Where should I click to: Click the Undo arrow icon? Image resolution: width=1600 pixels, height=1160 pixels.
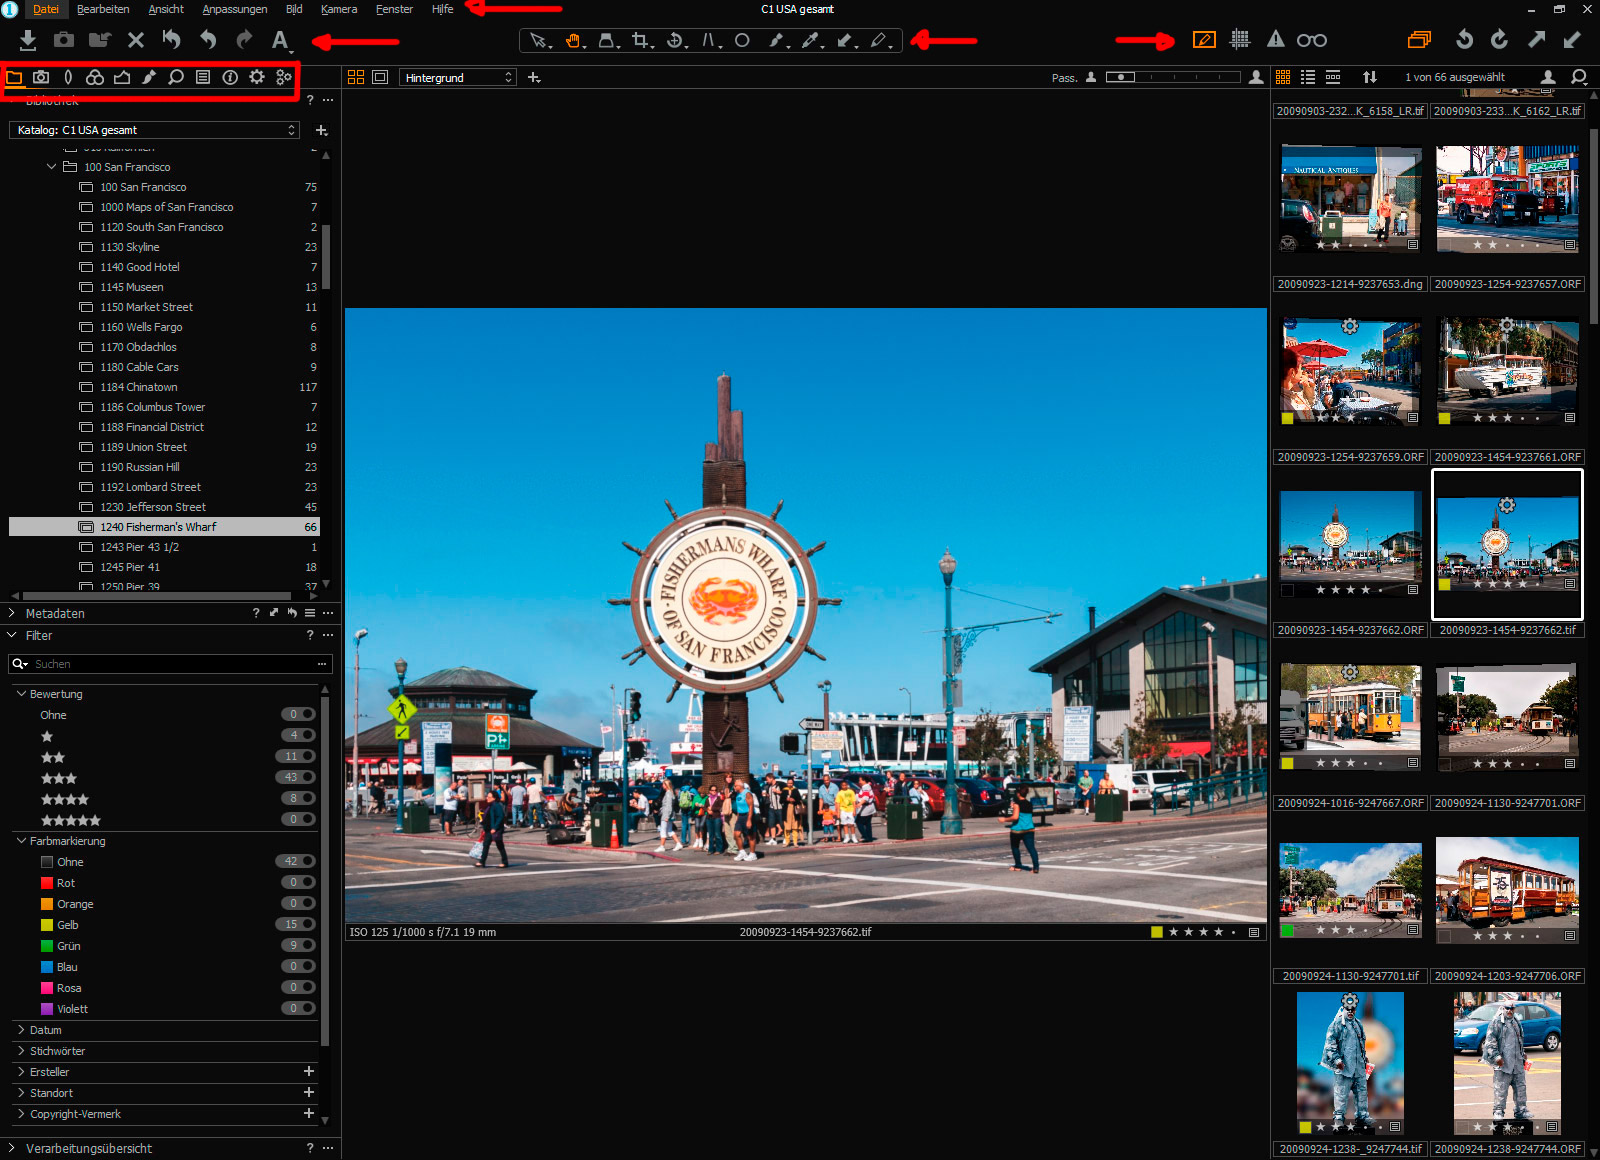(208, 40)
